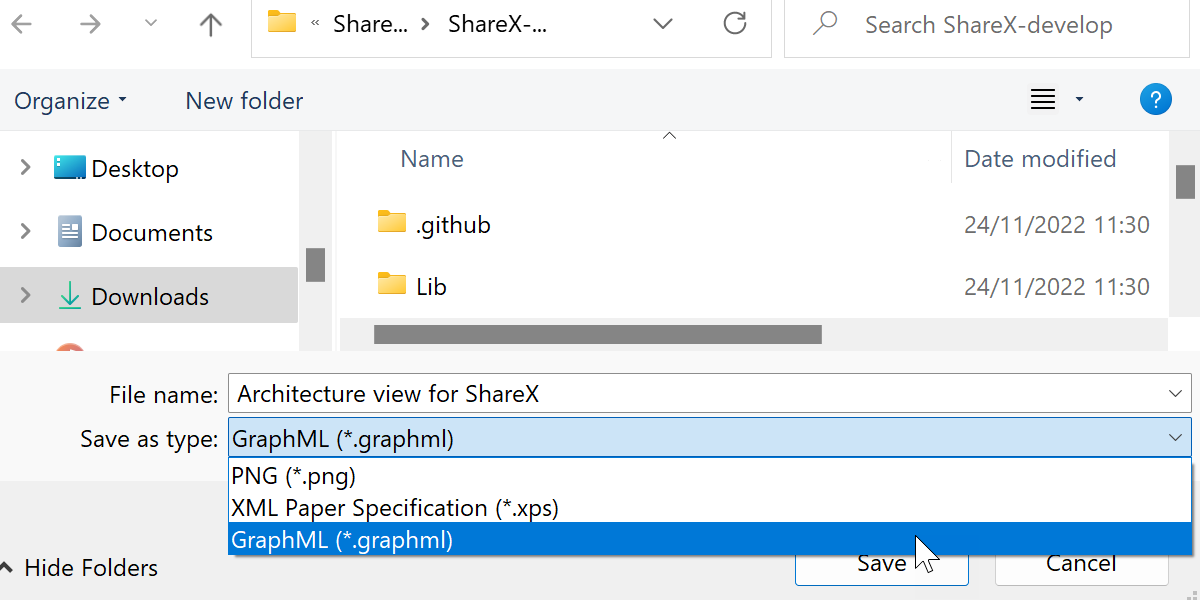Open recent locations dropdown arrow
Image resolution: width=1200 pixels, height=600 pixels.
coord(151,25)
